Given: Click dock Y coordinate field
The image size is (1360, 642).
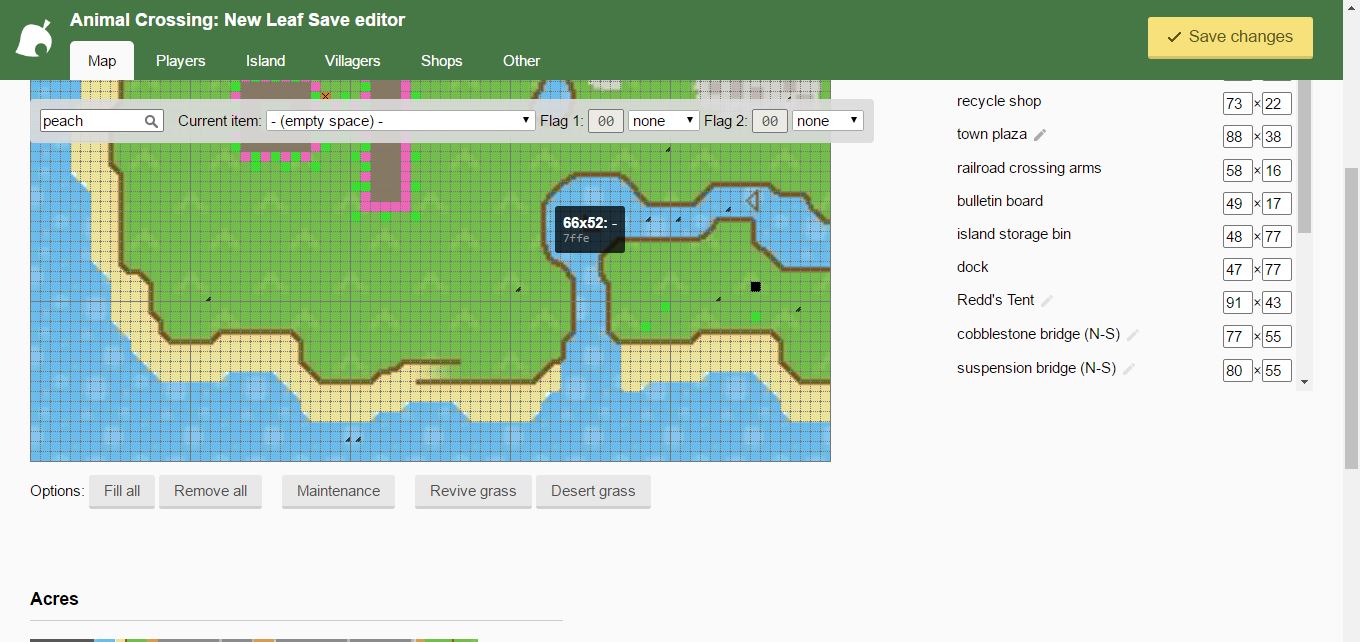Looking at the screenshot, I should pos(1277,269).
